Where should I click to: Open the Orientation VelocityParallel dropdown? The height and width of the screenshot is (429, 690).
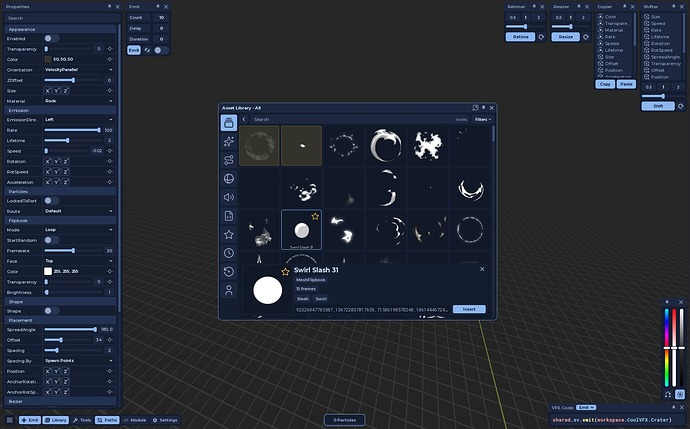[78, 70]
